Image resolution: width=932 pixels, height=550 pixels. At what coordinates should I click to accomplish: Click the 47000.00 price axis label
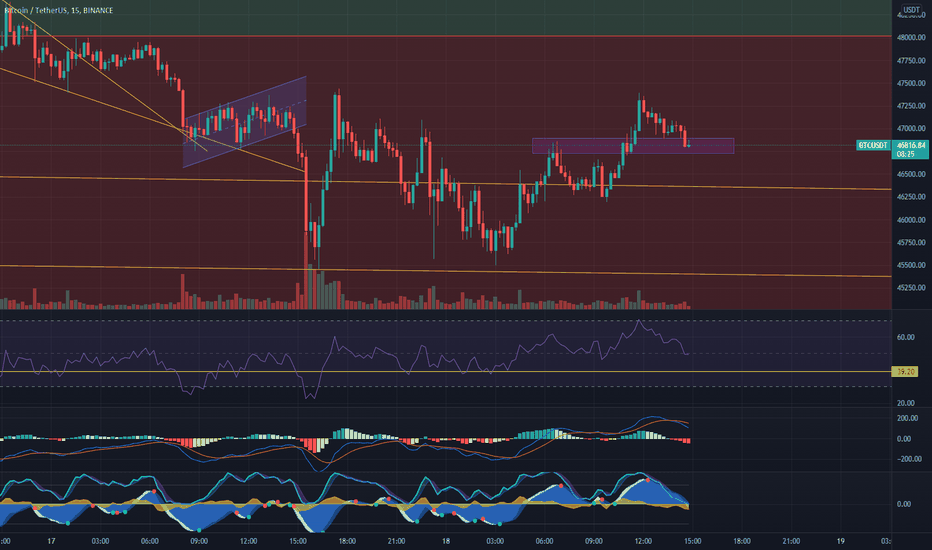[x=911, y=128]
